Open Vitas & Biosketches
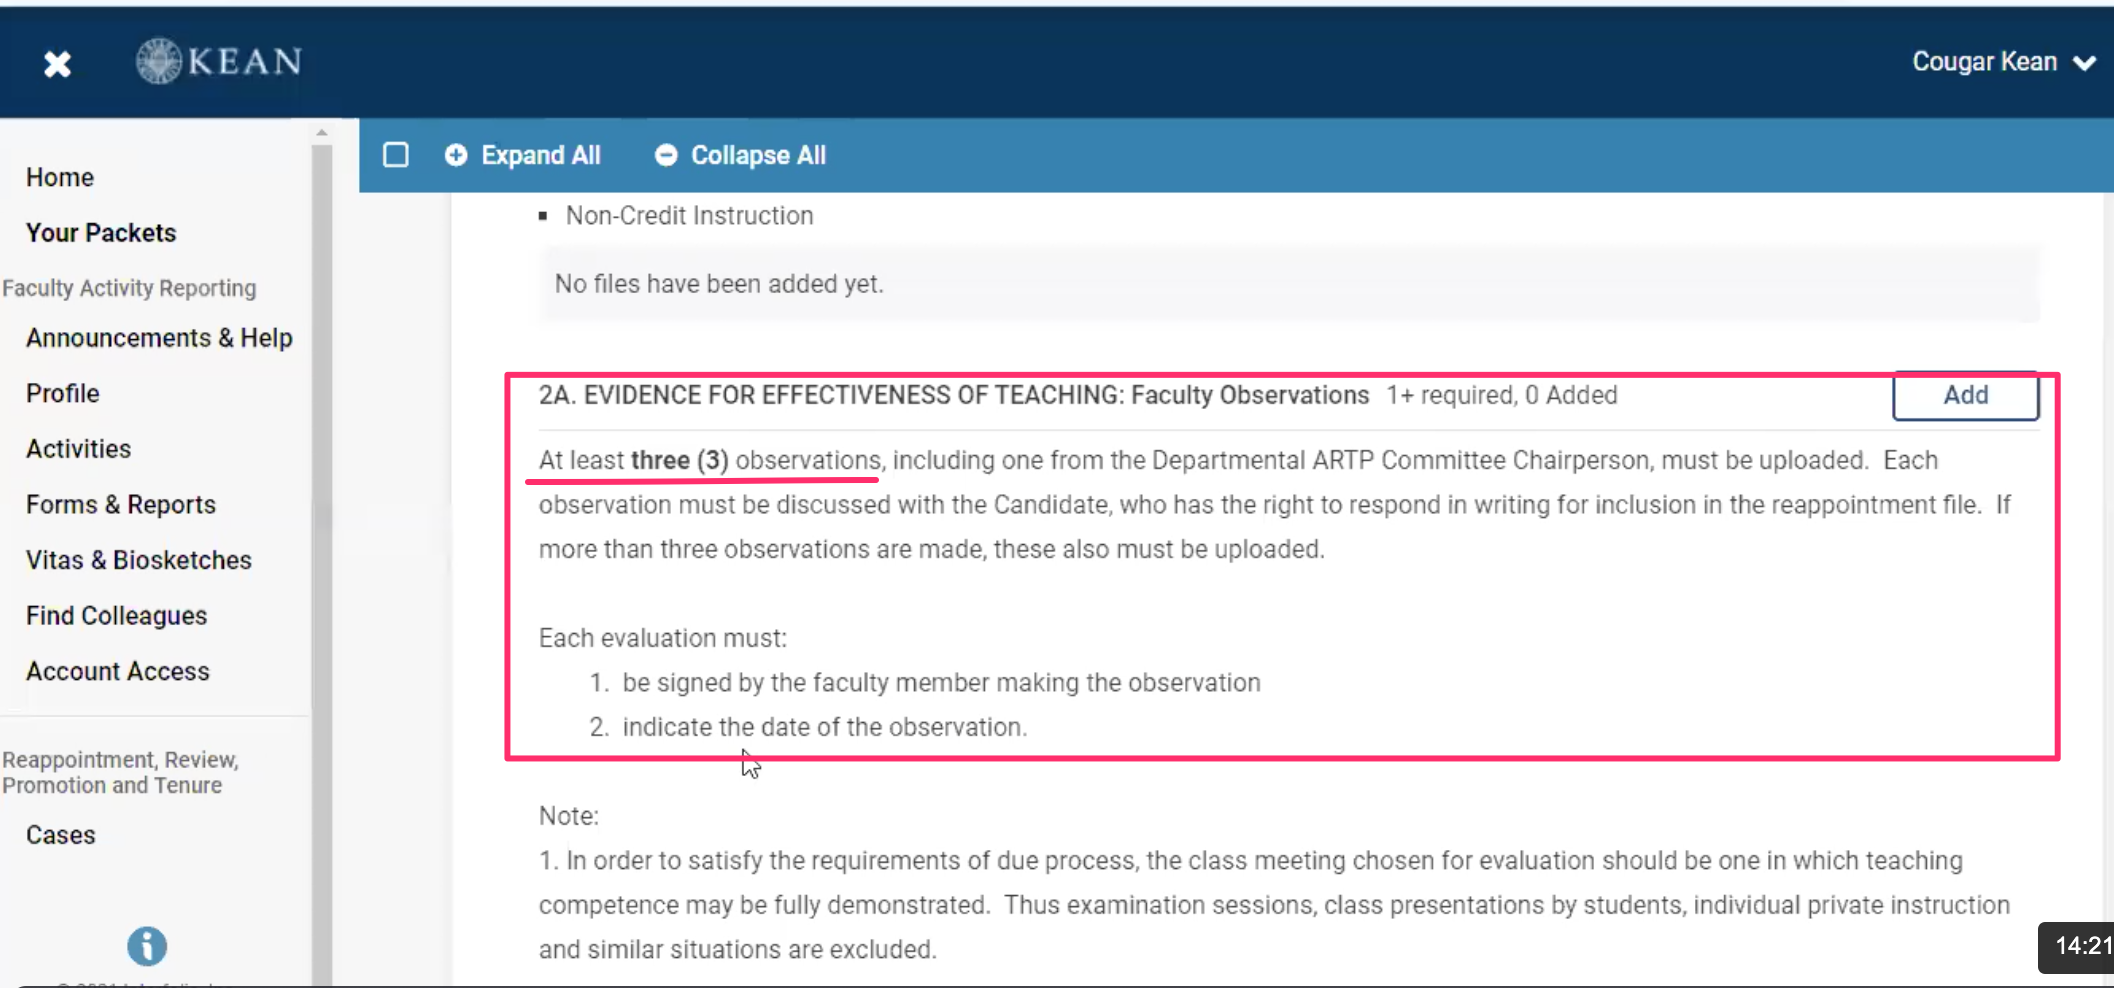 pos(139,560)
